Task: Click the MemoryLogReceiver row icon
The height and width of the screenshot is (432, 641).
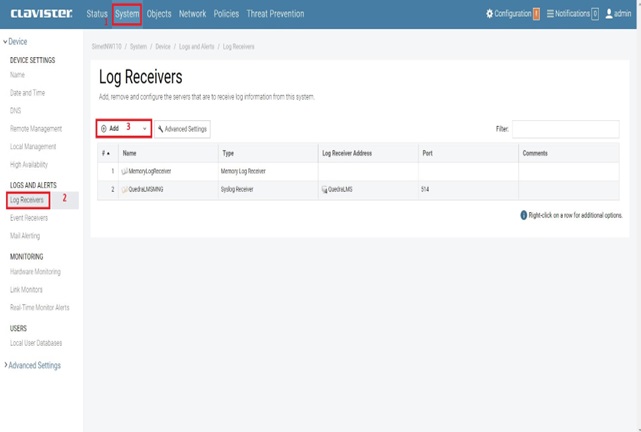Action: [125, 172]
